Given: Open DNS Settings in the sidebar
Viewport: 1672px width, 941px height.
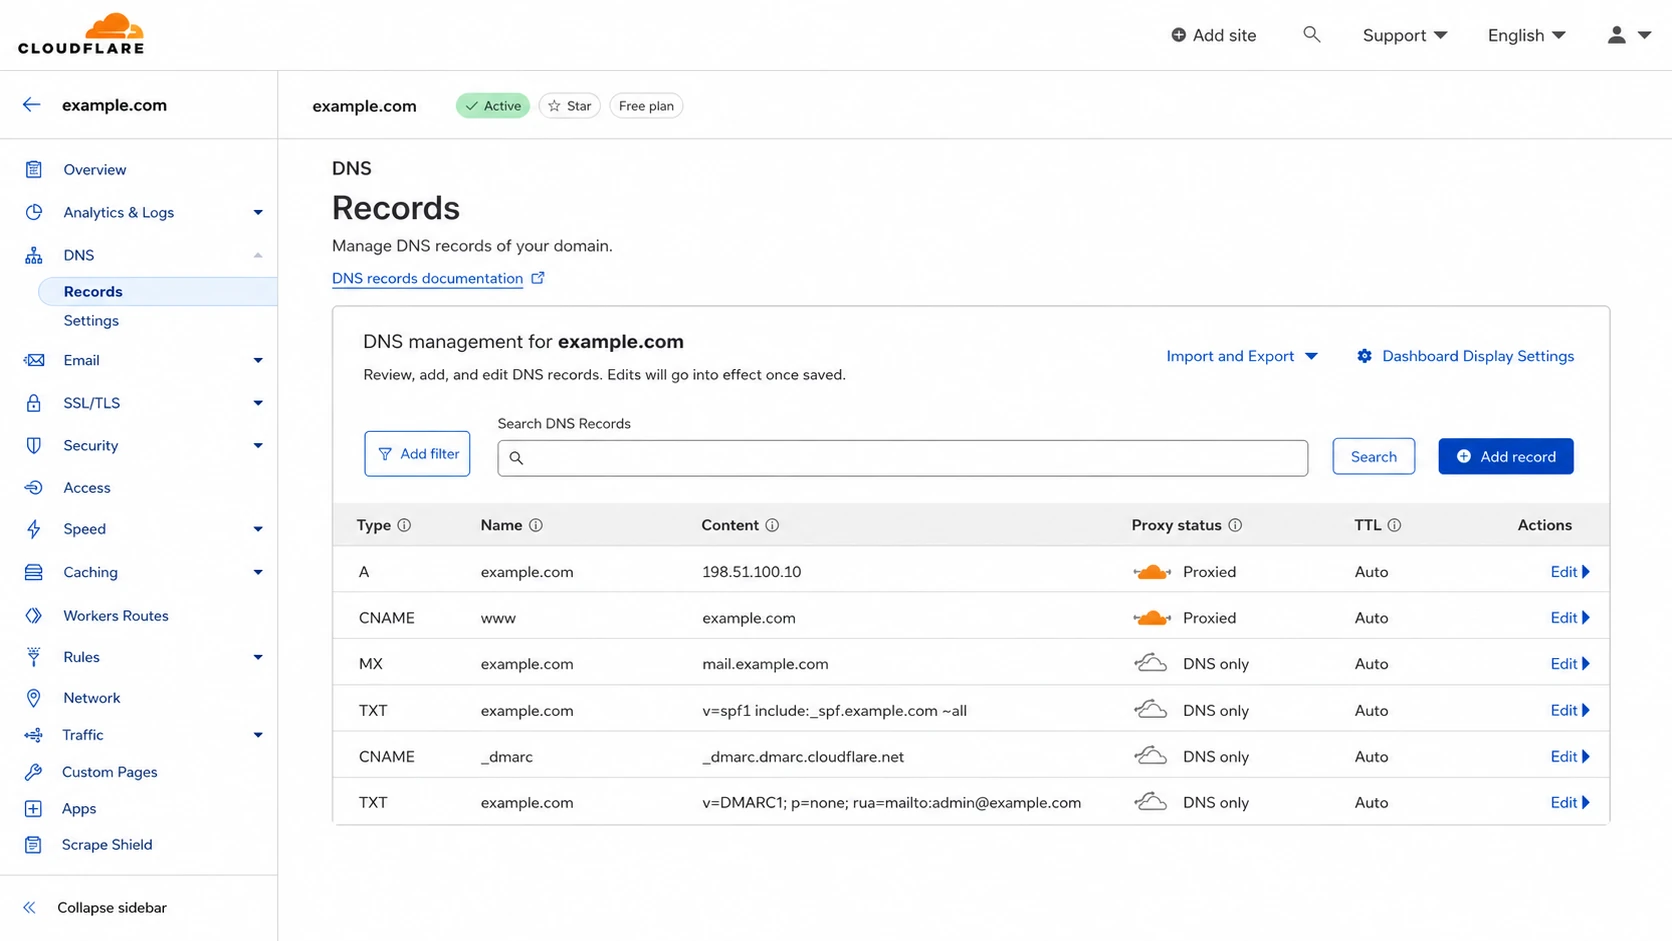Looking at the screenshot, I should tap(91, 320).
